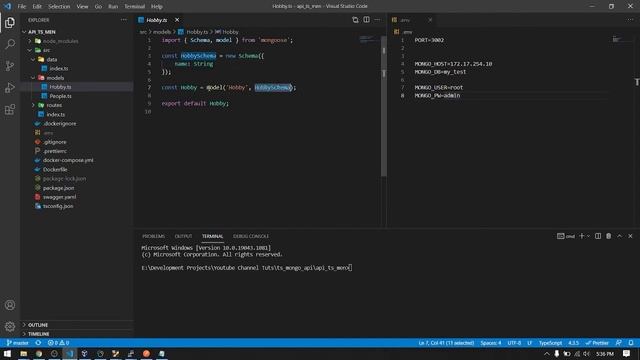
Task: Open docker-compose.yml file
Action: pyautogui.click(x=78, y=160)
